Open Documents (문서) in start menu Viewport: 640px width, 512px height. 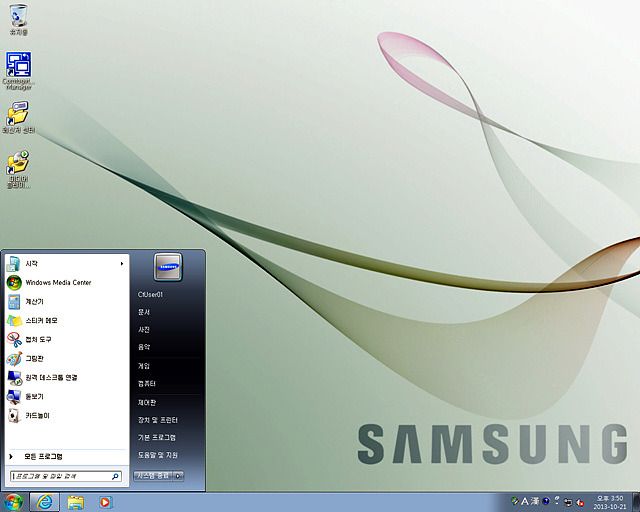[x=144, y=312]
